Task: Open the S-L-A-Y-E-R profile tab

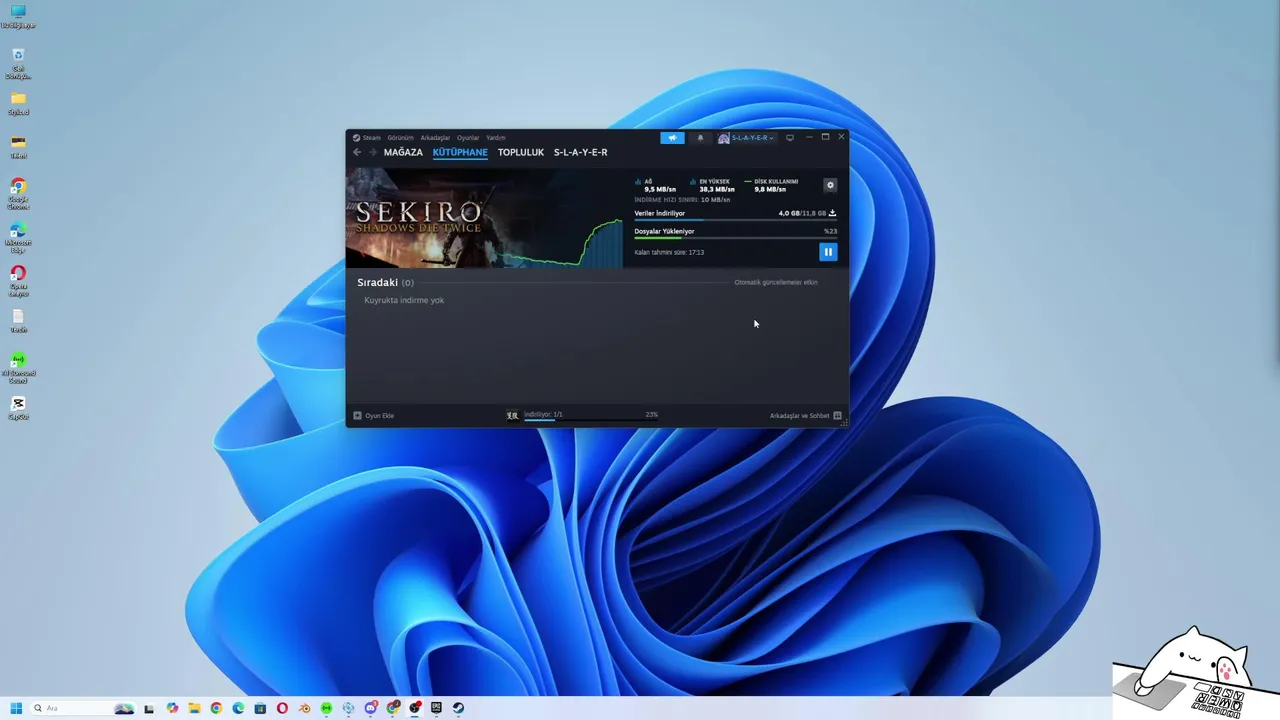Action: pyautogui.click(x=580, y=152)
